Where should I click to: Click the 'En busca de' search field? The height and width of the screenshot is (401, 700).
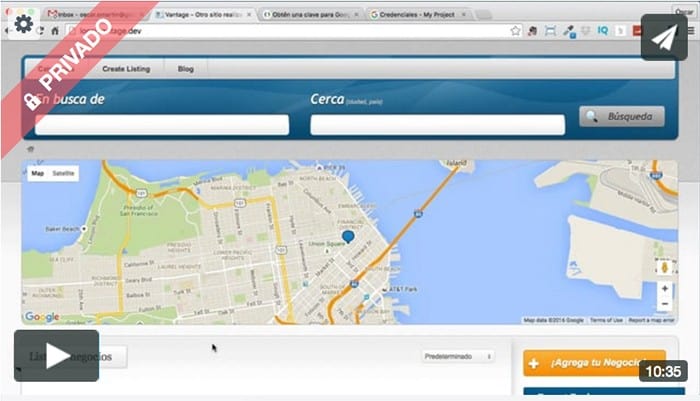[162, 125]
